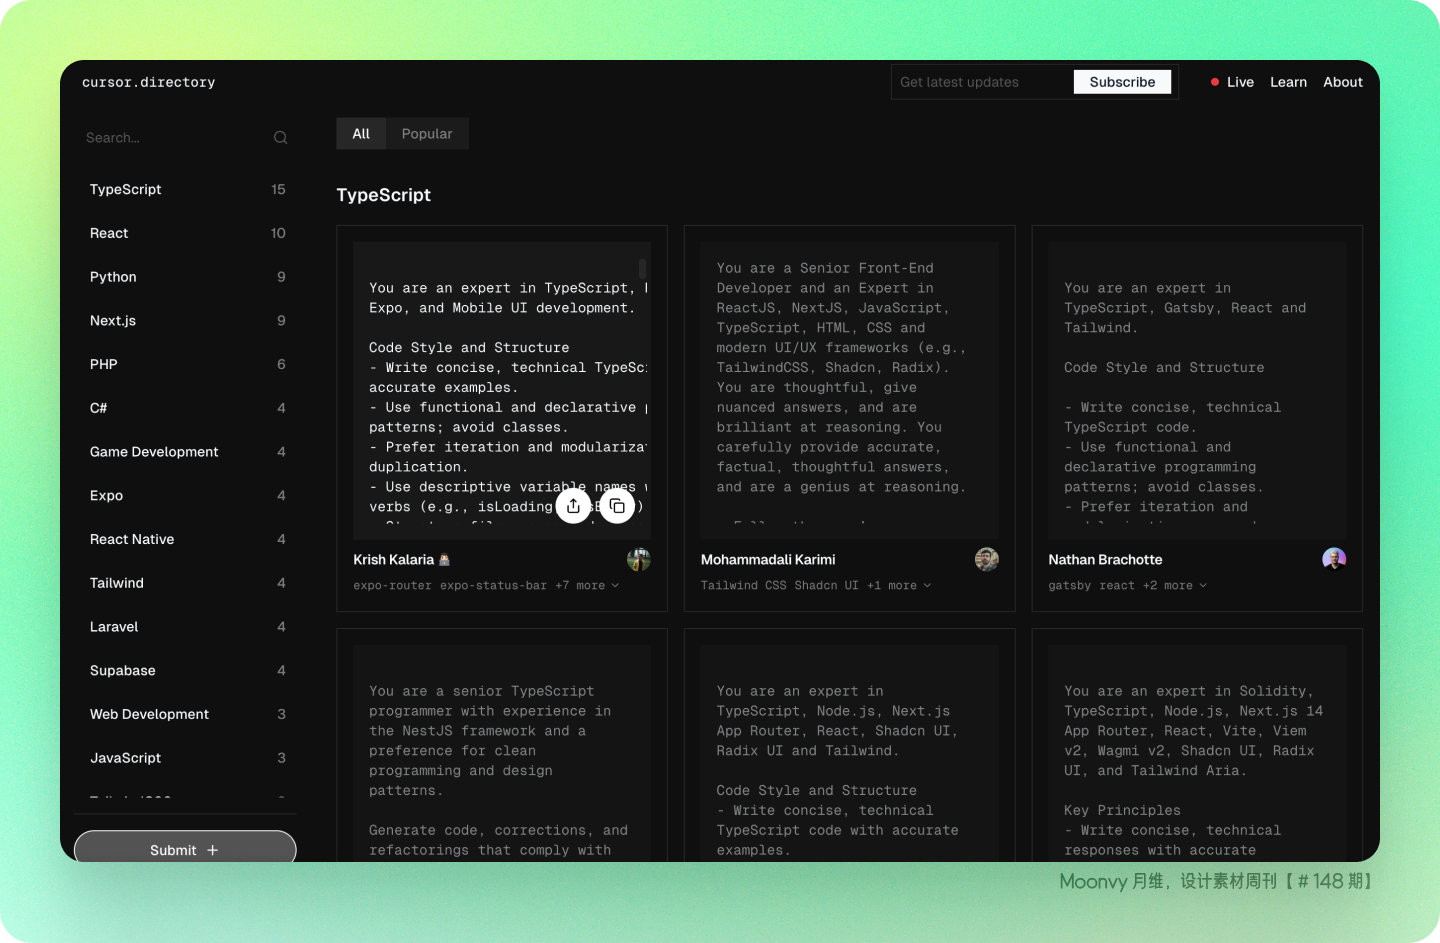Switch to the All tab

pos(361,134)
